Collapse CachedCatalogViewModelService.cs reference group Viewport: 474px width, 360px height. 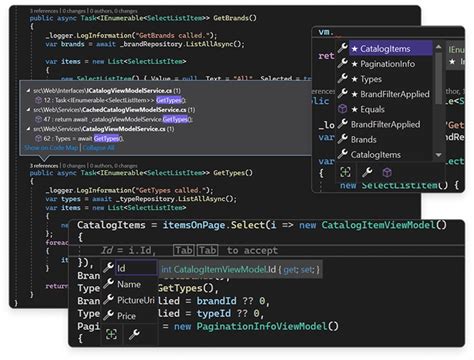28,110
